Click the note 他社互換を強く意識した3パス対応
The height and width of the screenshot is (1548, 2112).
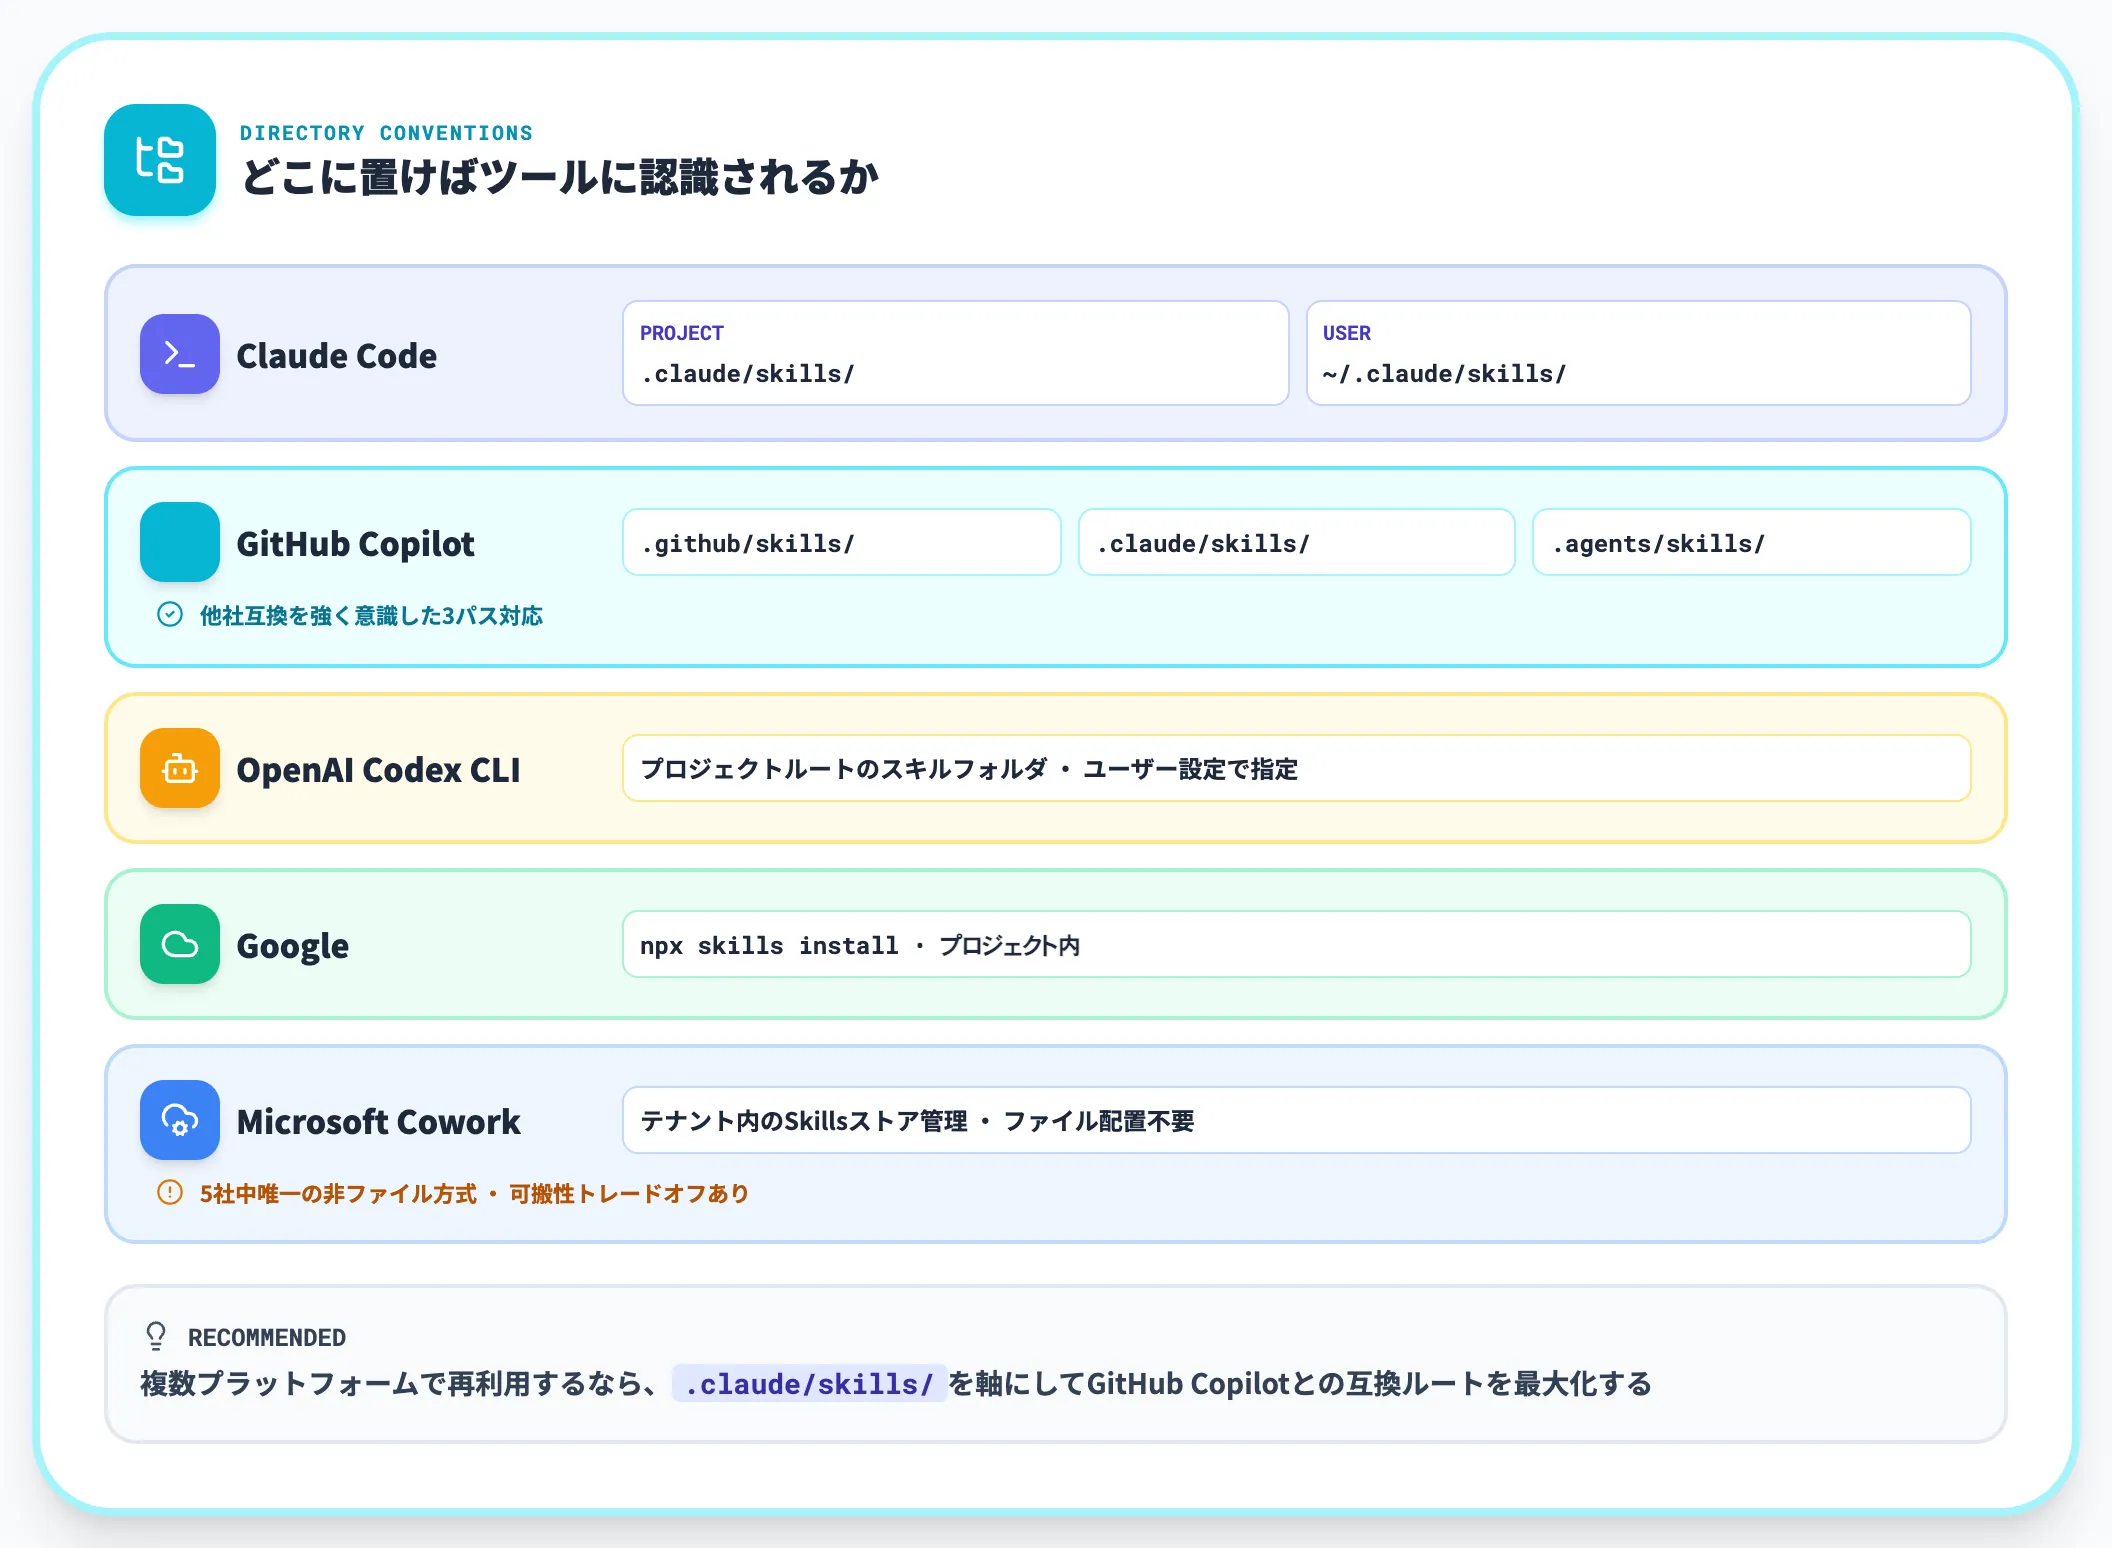coord(371,615)
